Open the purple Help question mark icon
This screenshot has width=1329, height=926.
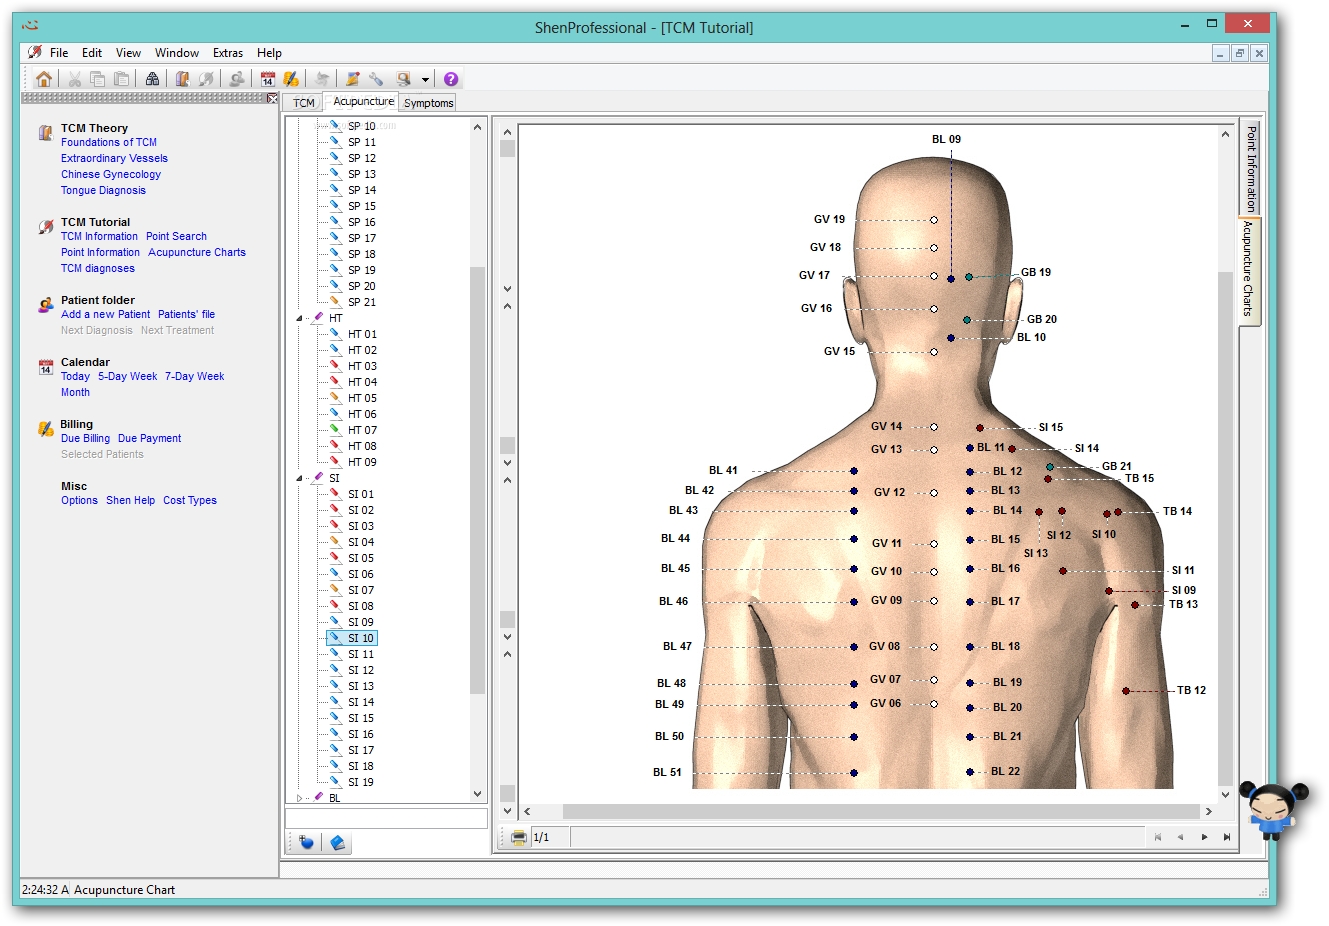pos(451,79)
